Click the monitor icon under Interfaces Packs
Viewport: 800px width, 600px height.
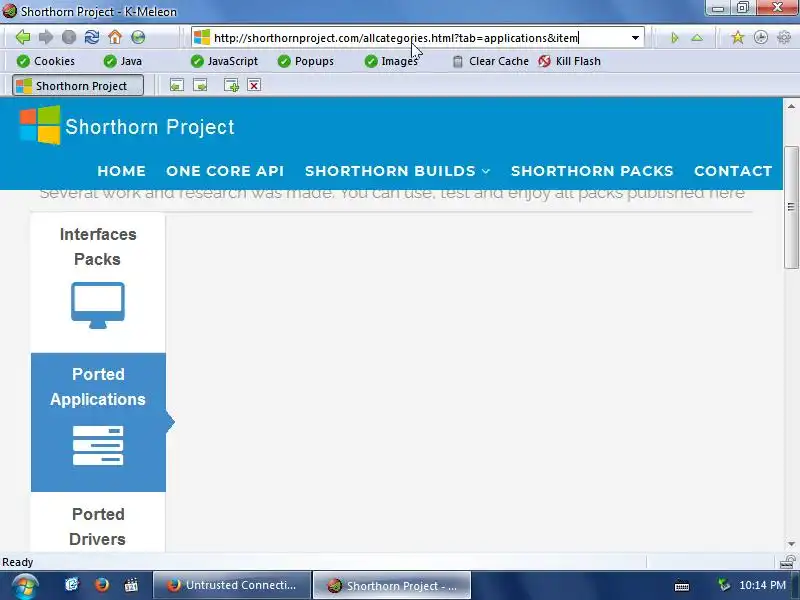[x=97, y=305]
